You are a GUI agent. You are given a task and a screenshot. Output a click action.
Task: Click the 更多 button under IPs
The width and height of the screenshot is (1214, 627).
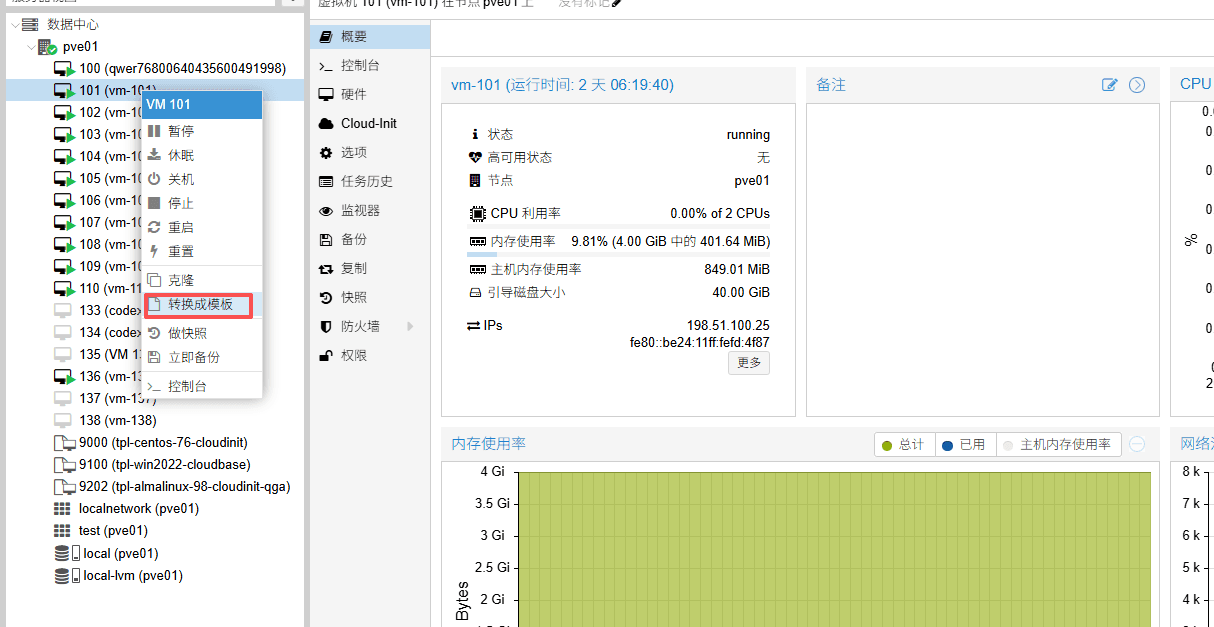tap(749, 363)
